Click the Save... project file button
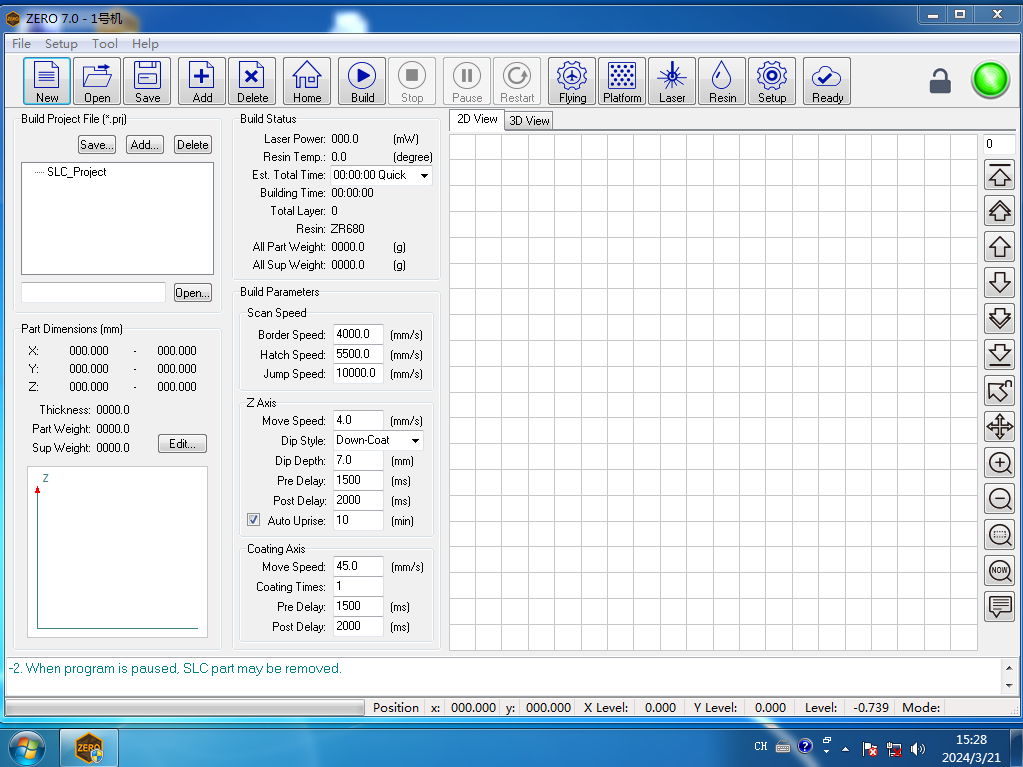 point(97,145)
